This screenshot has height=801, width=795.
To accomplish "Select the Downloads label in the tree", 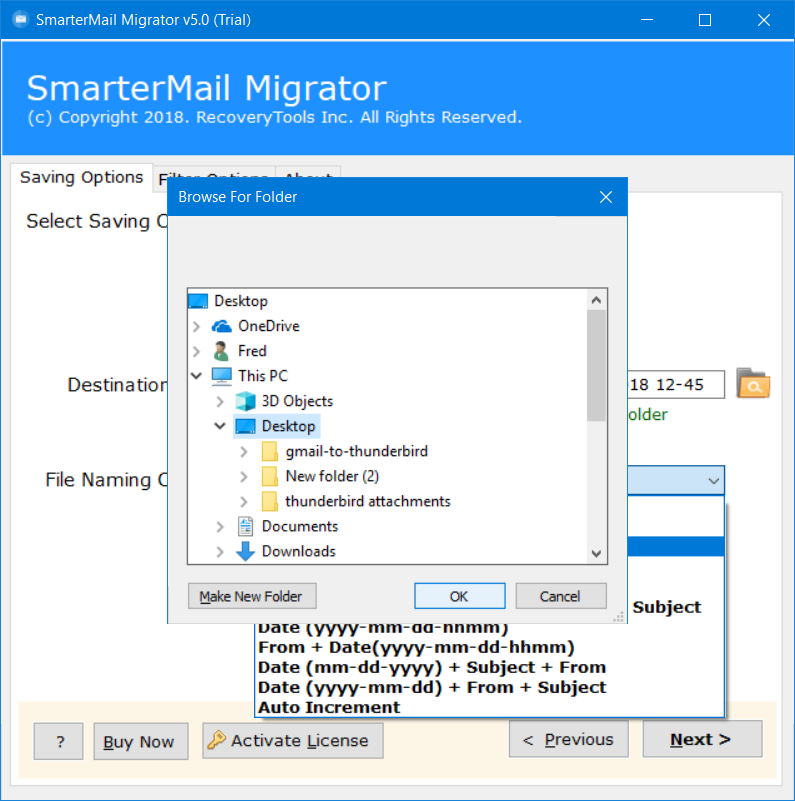I will (299, 551).
